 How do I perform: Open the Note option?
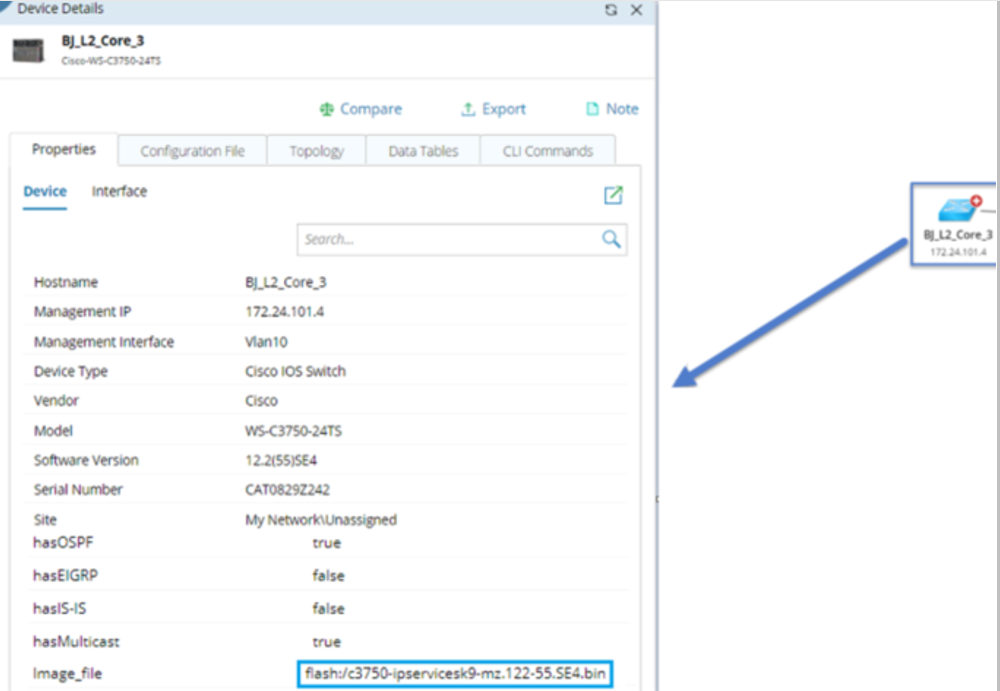[611, 109]
